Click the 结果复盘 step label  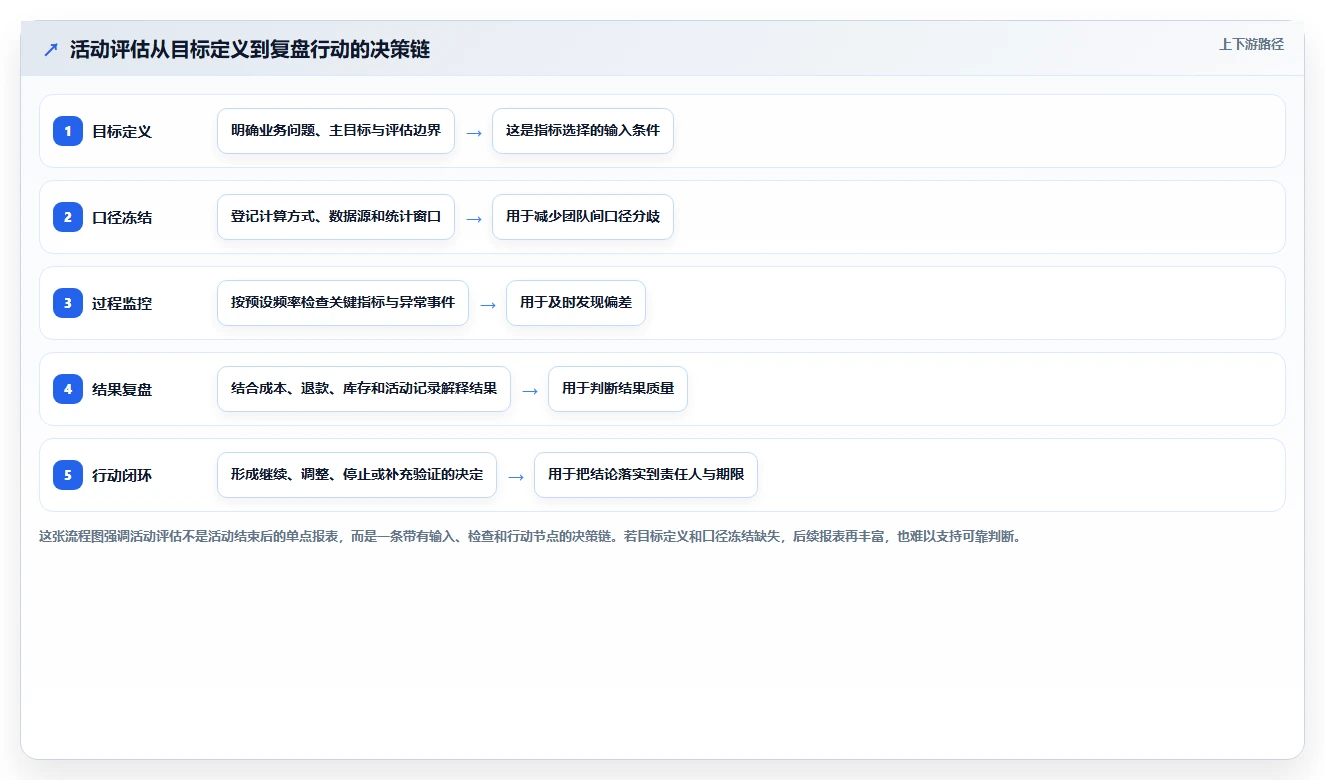pyautogui.click(x=122, y=389)
